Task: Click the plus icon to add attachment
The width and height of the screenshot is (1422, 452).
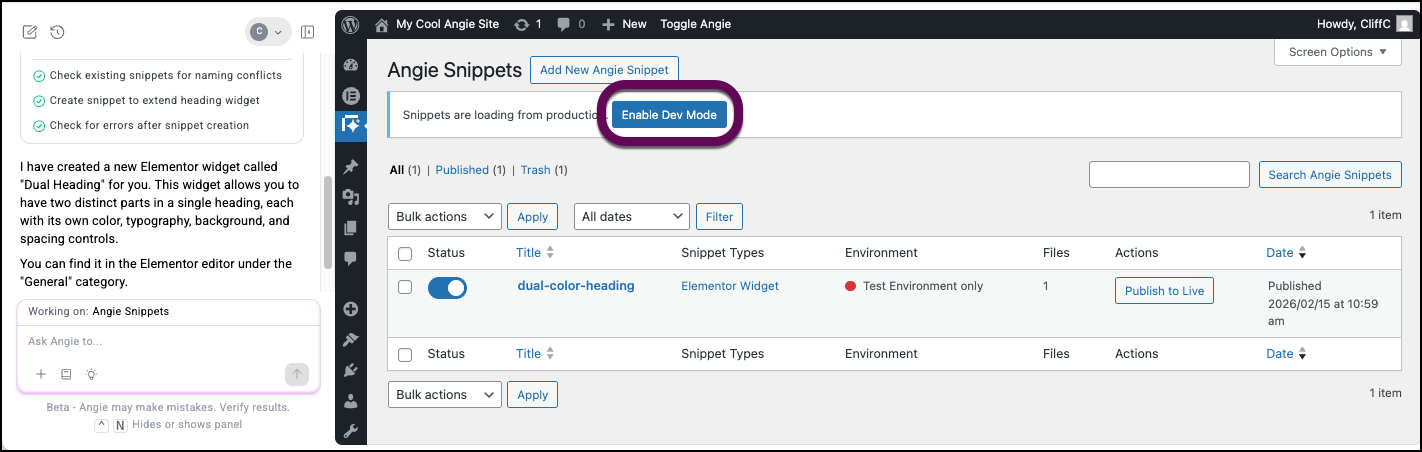Action: 41,374
